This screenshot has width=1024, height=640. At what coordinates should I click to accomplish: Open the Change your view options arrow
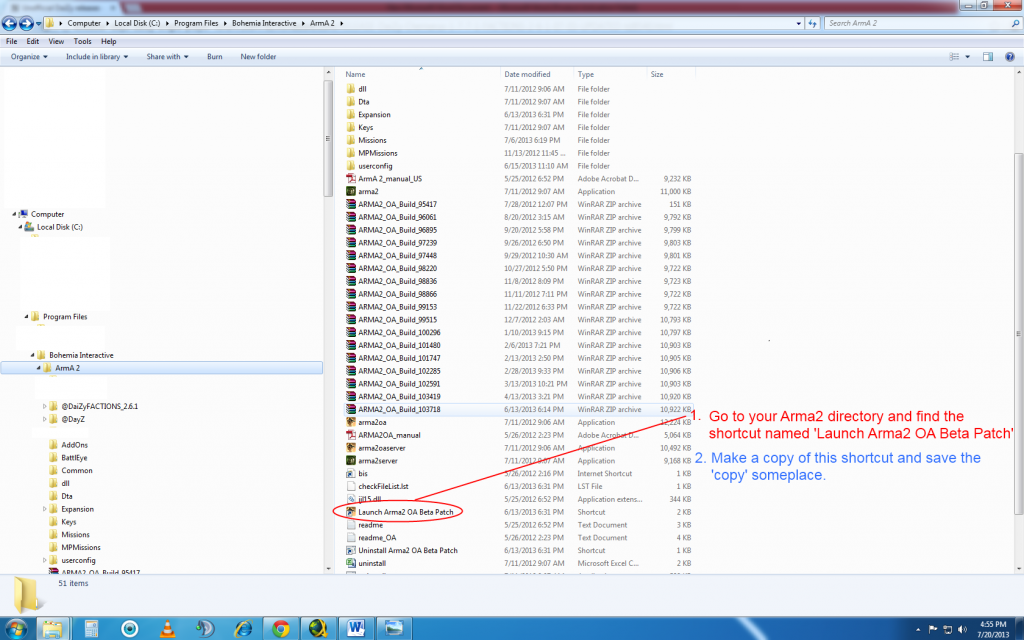click(967, 56)
